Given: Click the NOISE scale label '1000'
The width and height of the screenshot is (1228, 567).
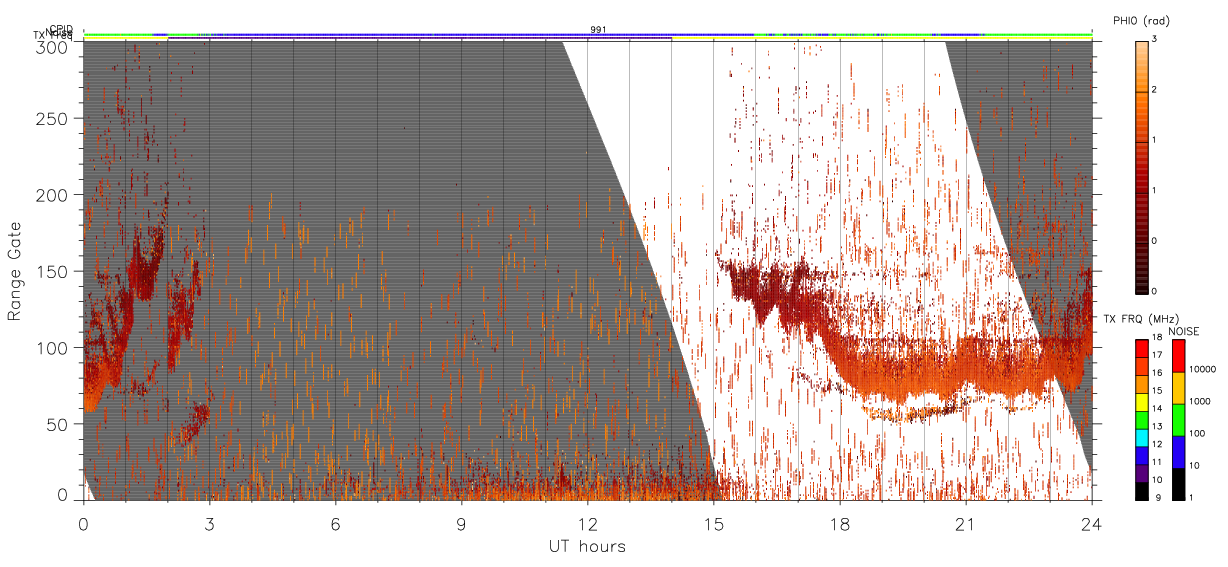Looking at the screenshot, I should 1200,401.
